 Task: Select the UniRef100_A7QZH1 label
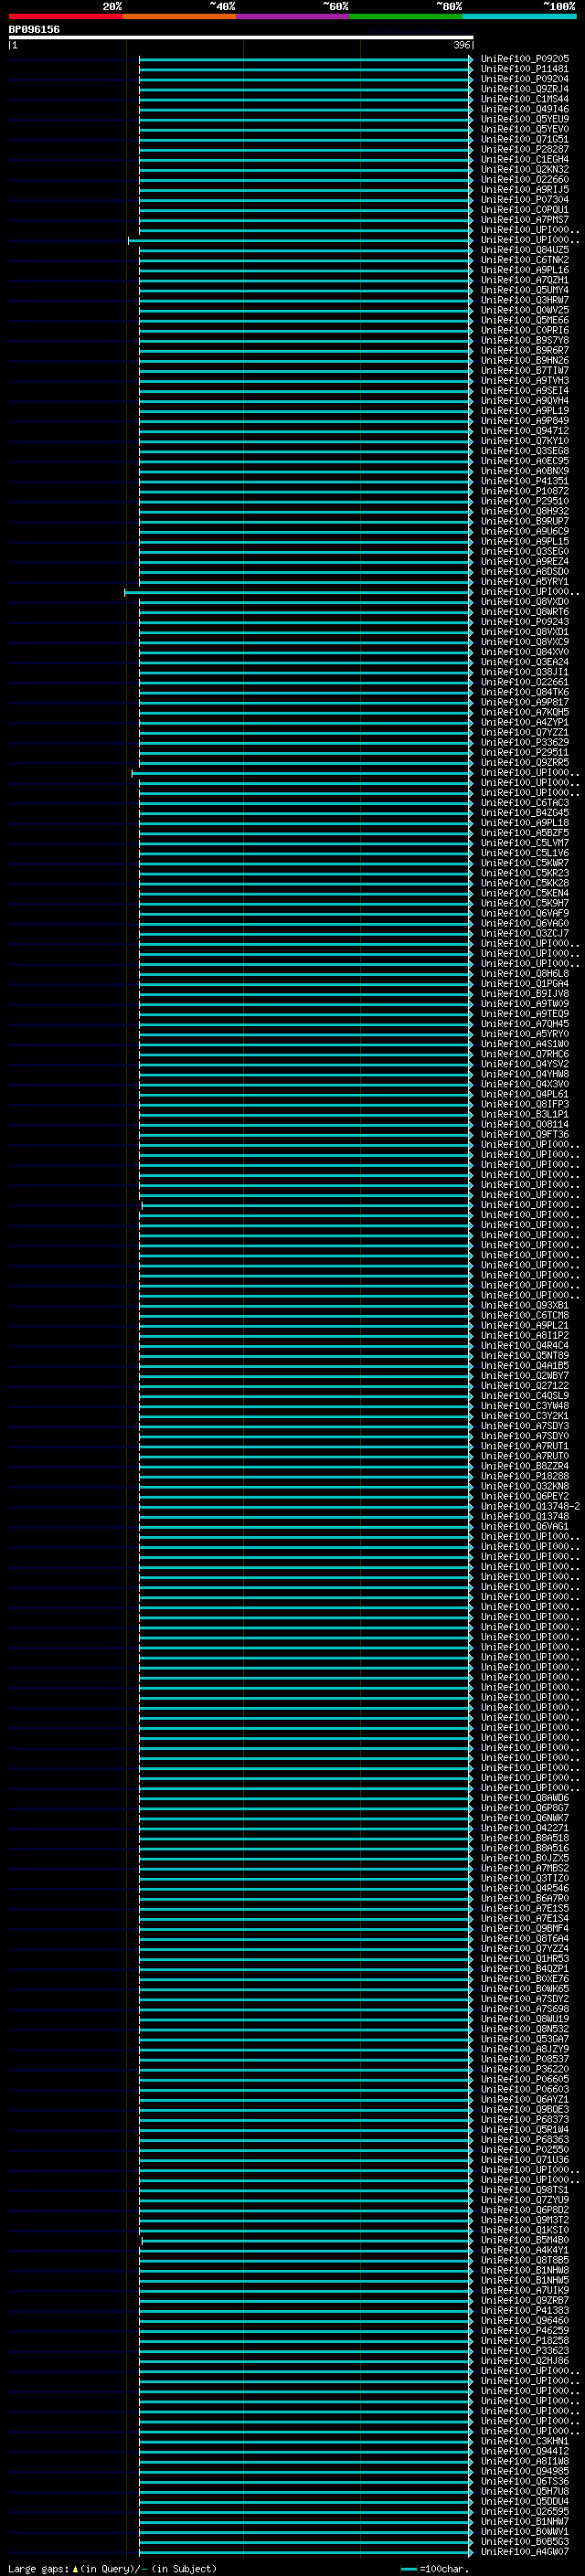(525, 280)
